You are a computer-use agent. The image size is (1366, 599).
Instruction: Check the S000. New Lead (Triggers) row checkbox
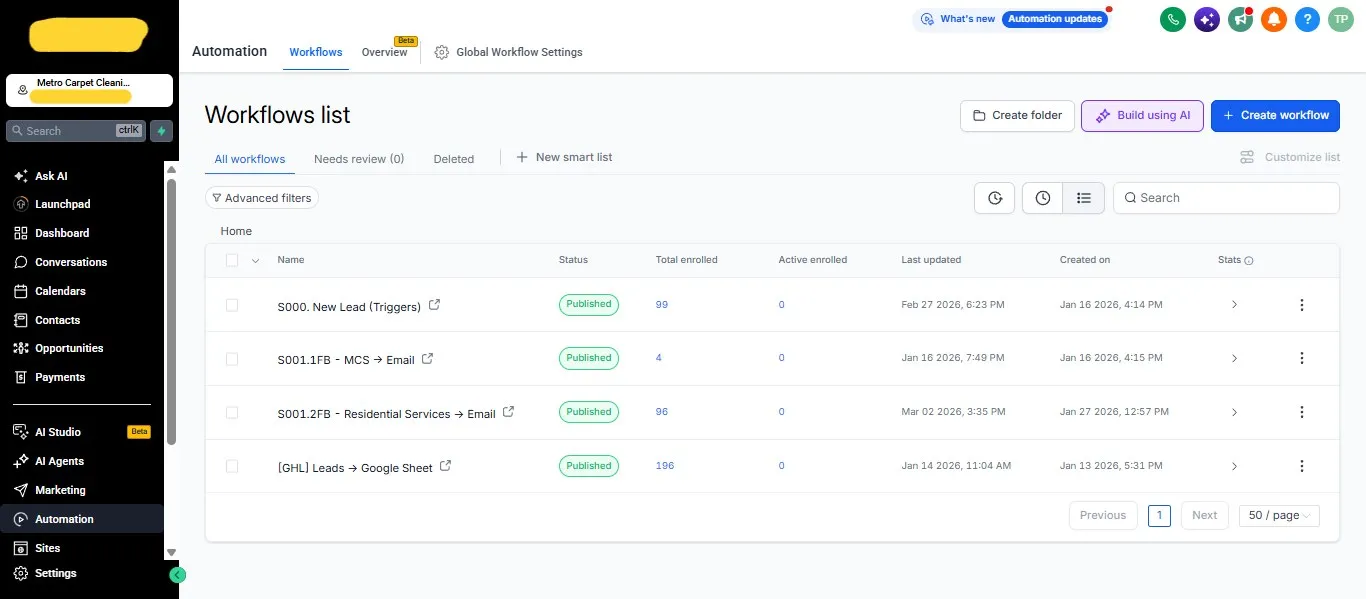click(232, 305)
